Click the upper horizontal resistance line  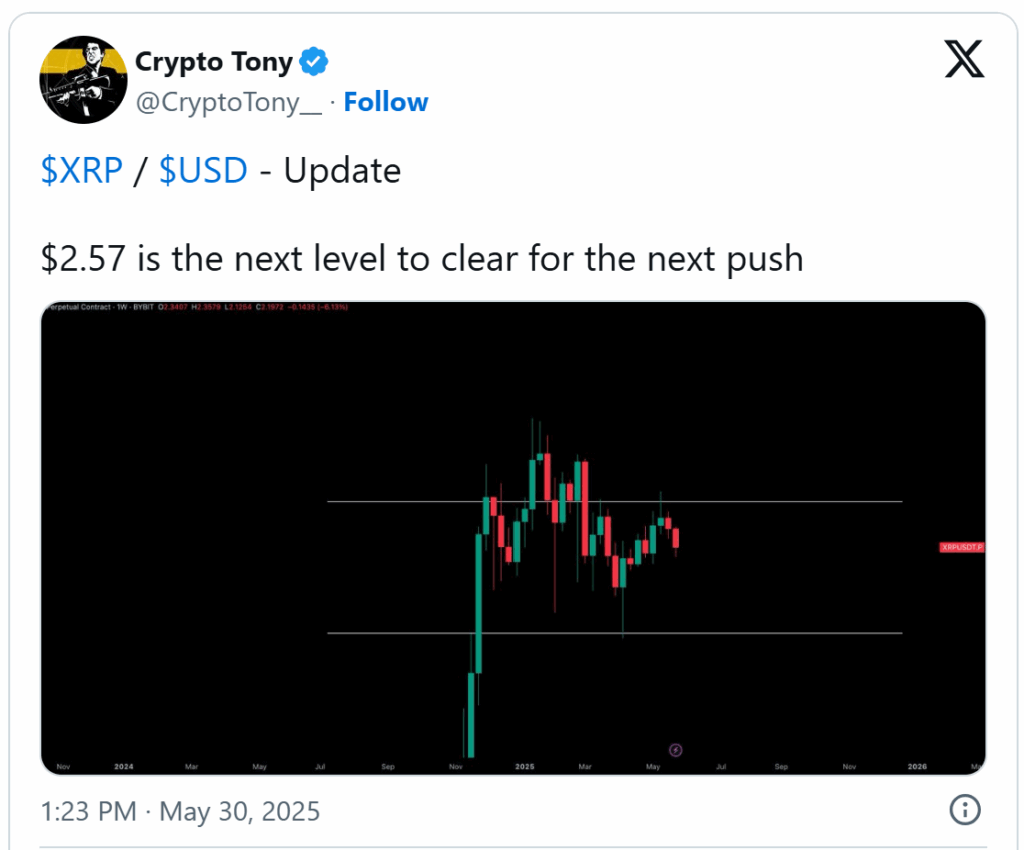(x=615, y=501)
